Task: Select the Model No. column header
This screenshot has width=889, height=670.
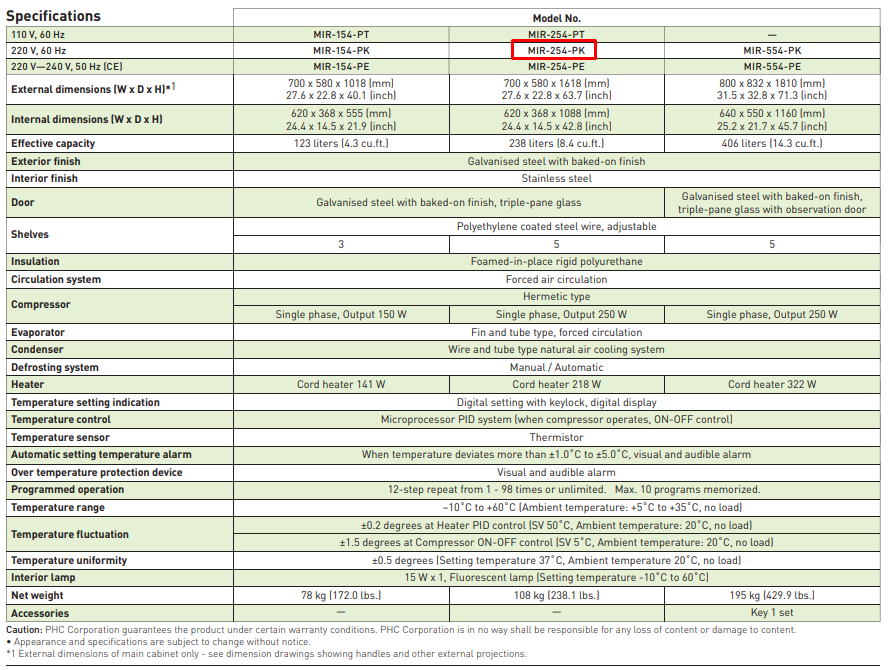Action: [x=556, y=18]
